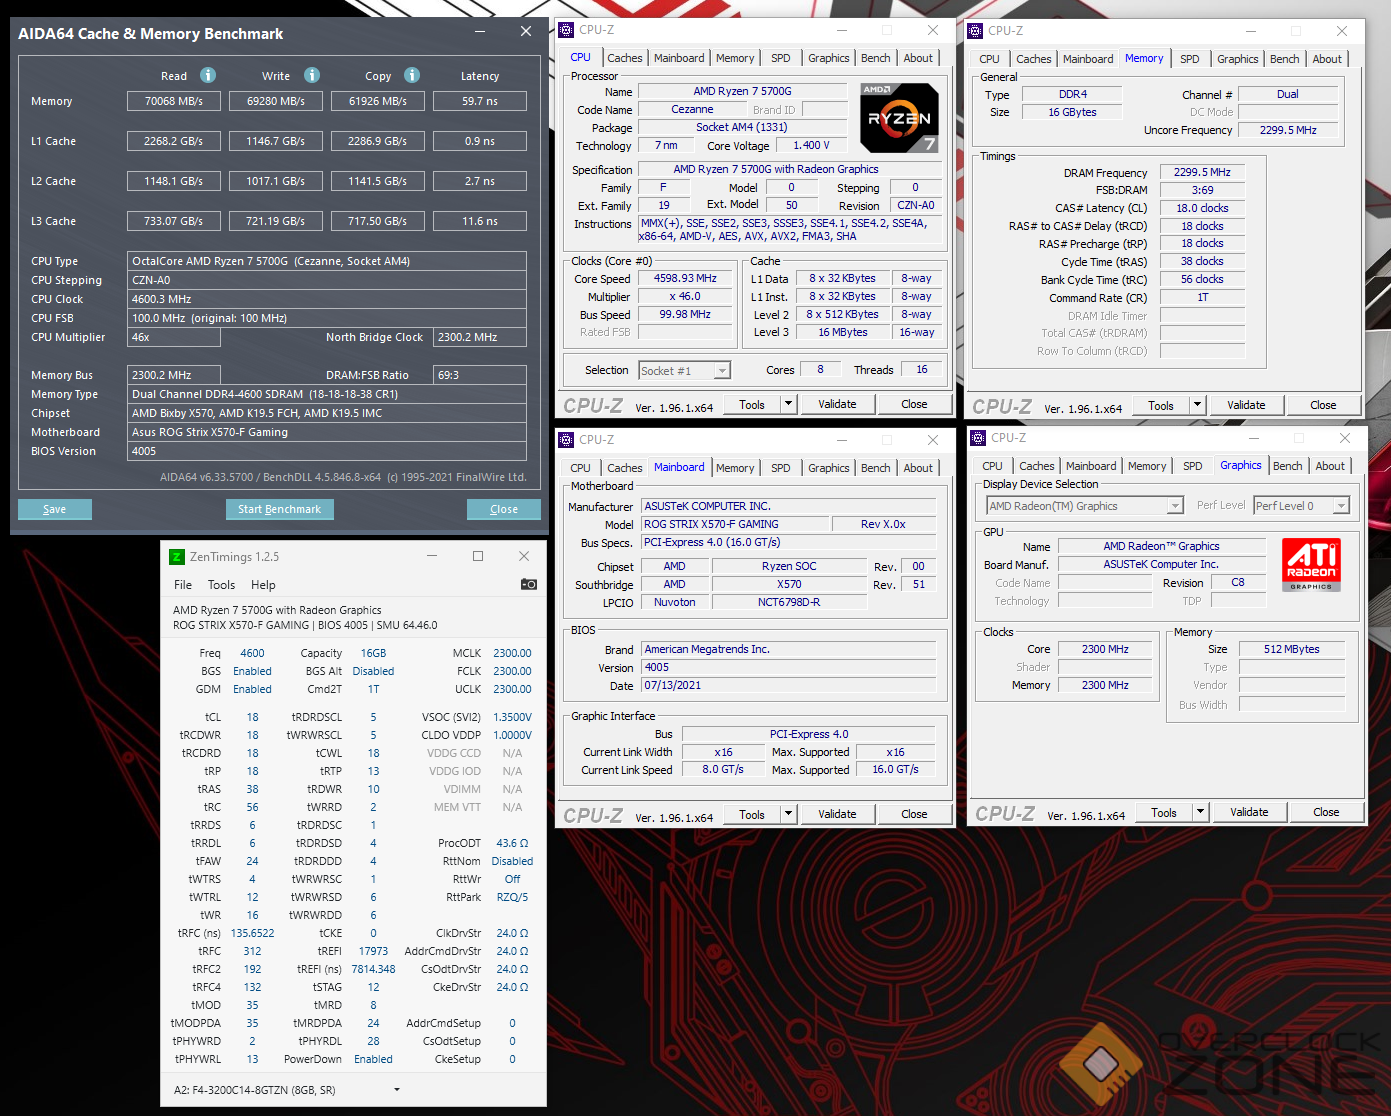Click the title bar icon of the CPU-Z Processor window

567,30
